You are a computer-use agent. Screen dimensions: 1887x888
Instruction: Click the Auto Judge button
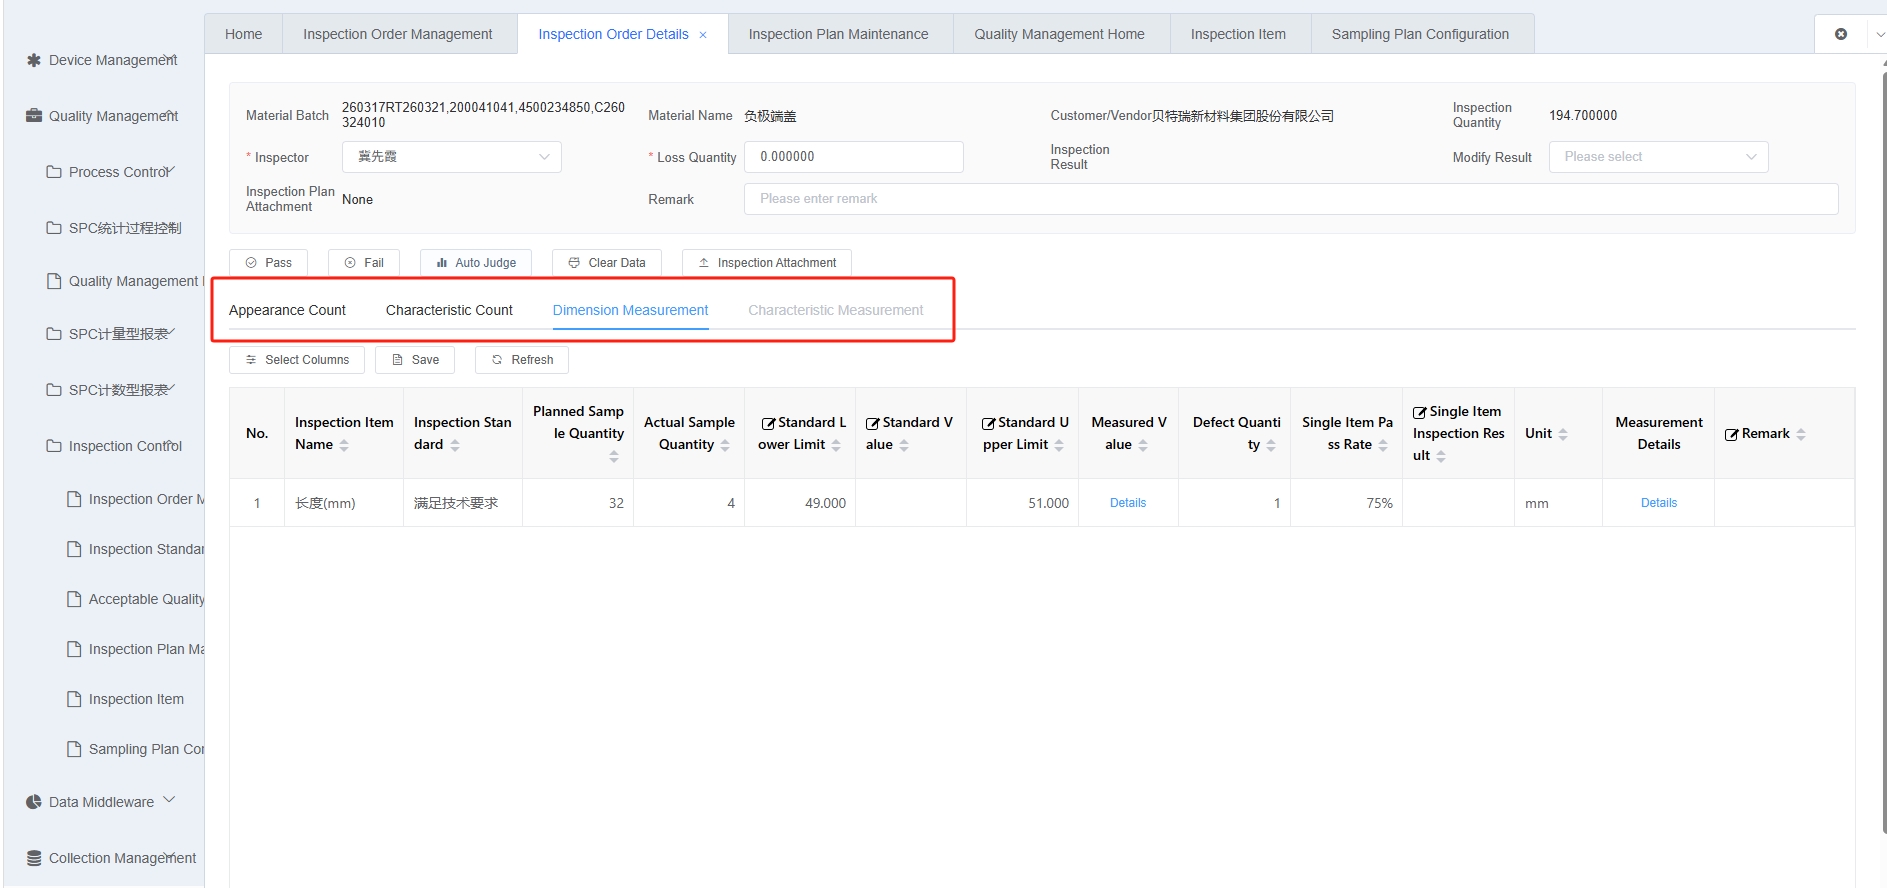tap(476, 263)
